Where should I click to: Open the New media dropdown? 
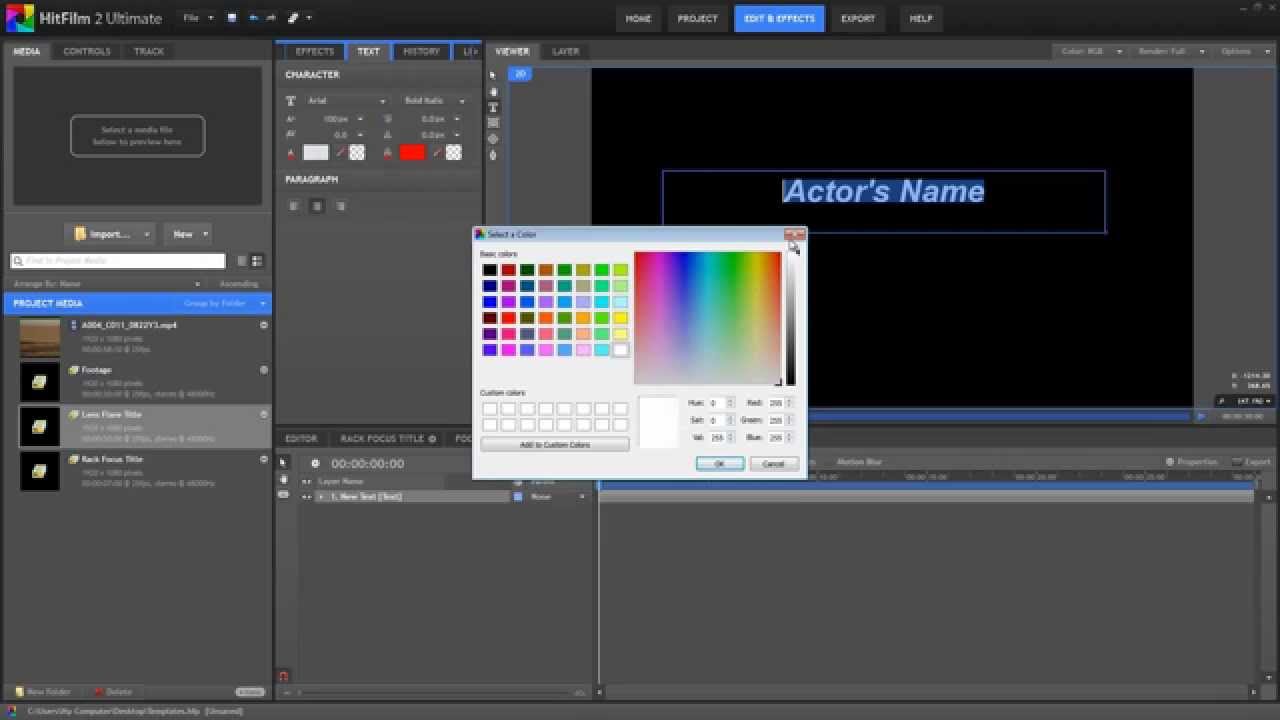coord(187,234)
